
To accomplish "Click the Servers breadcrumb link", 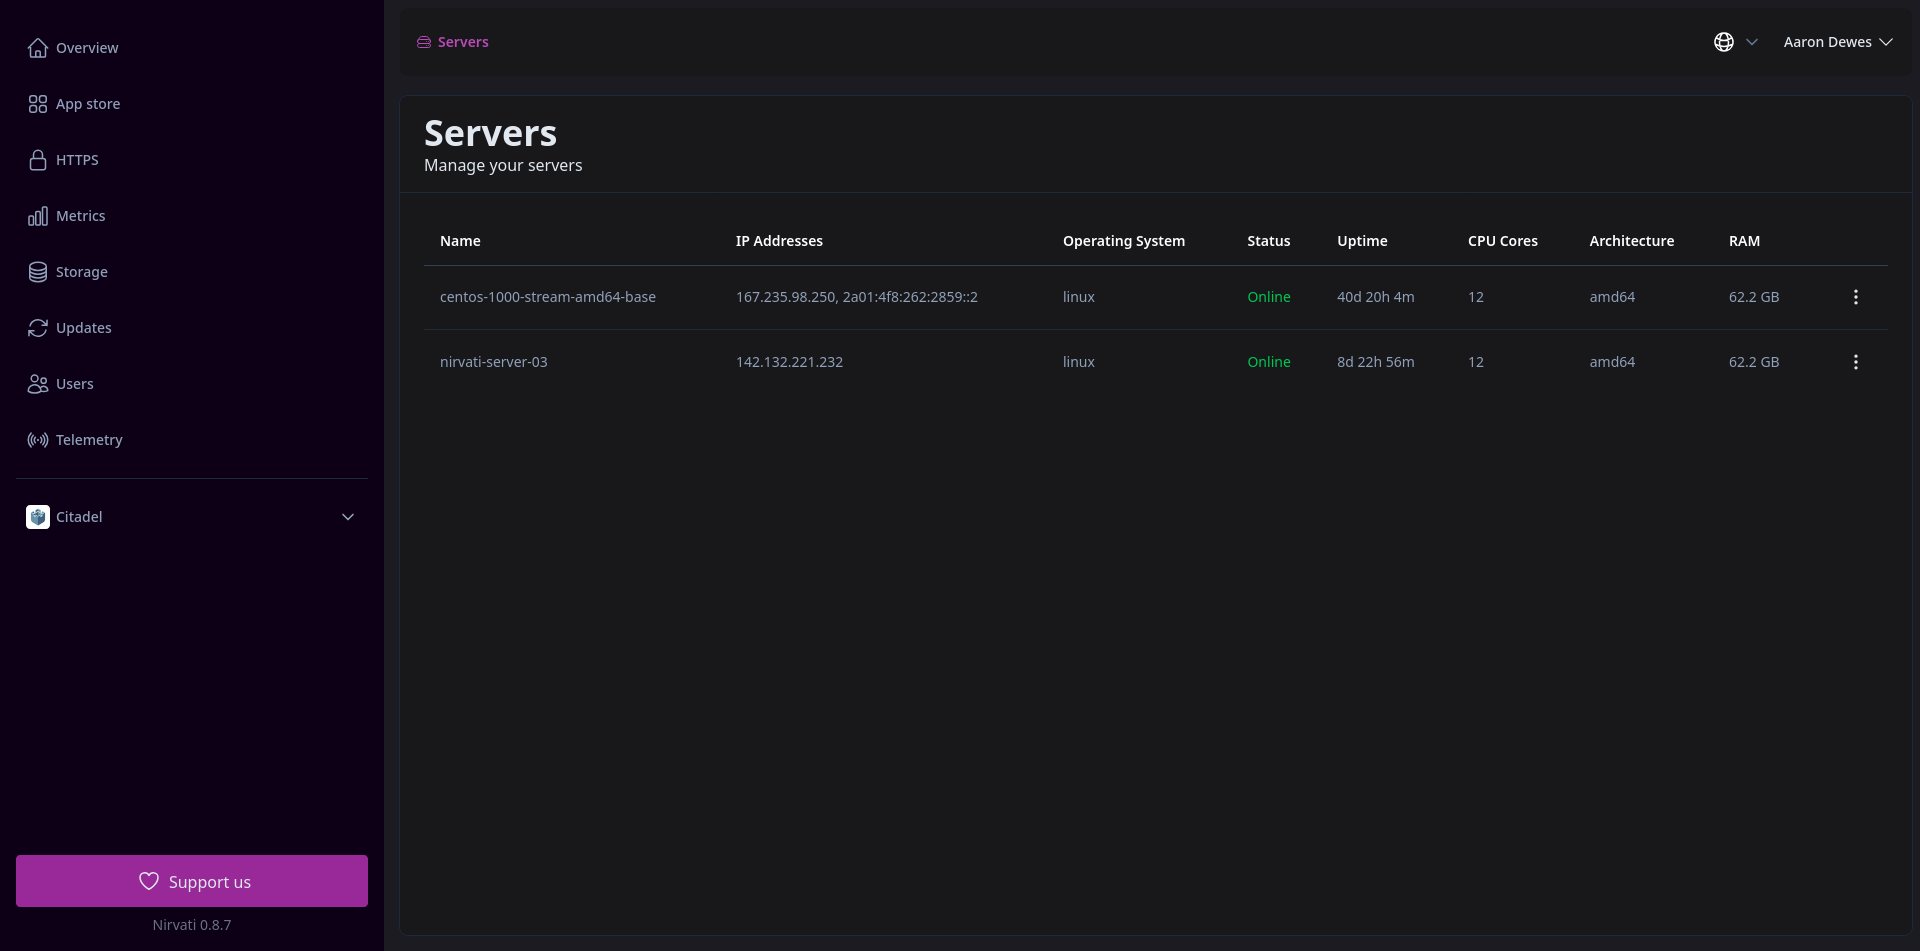I will coord(462,42).
